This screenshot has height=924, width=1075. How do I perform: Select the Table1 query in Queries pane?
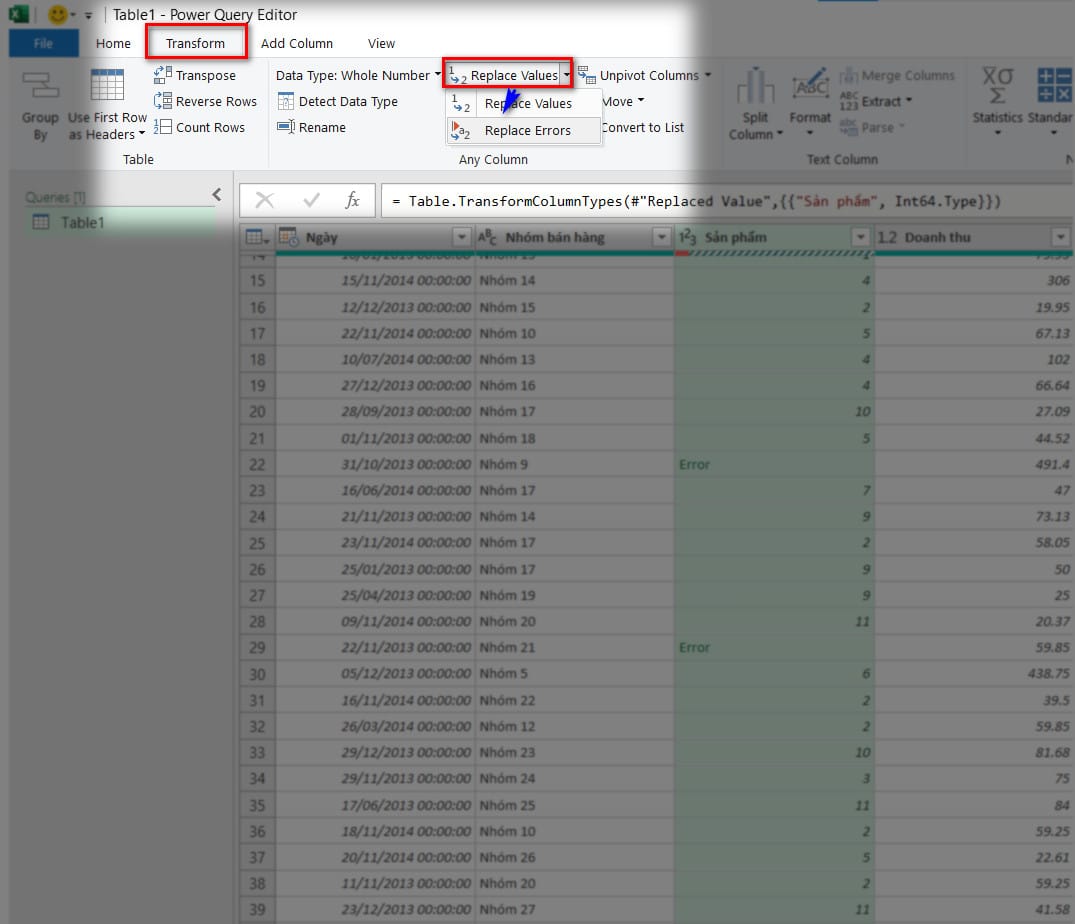82,222
